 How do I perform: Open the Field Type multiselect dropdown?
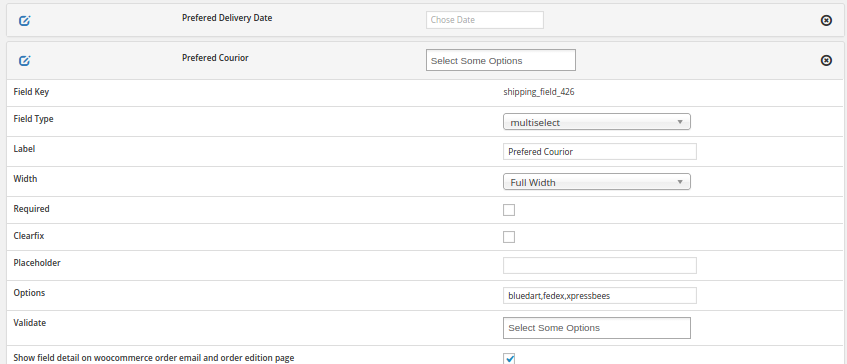596,122
